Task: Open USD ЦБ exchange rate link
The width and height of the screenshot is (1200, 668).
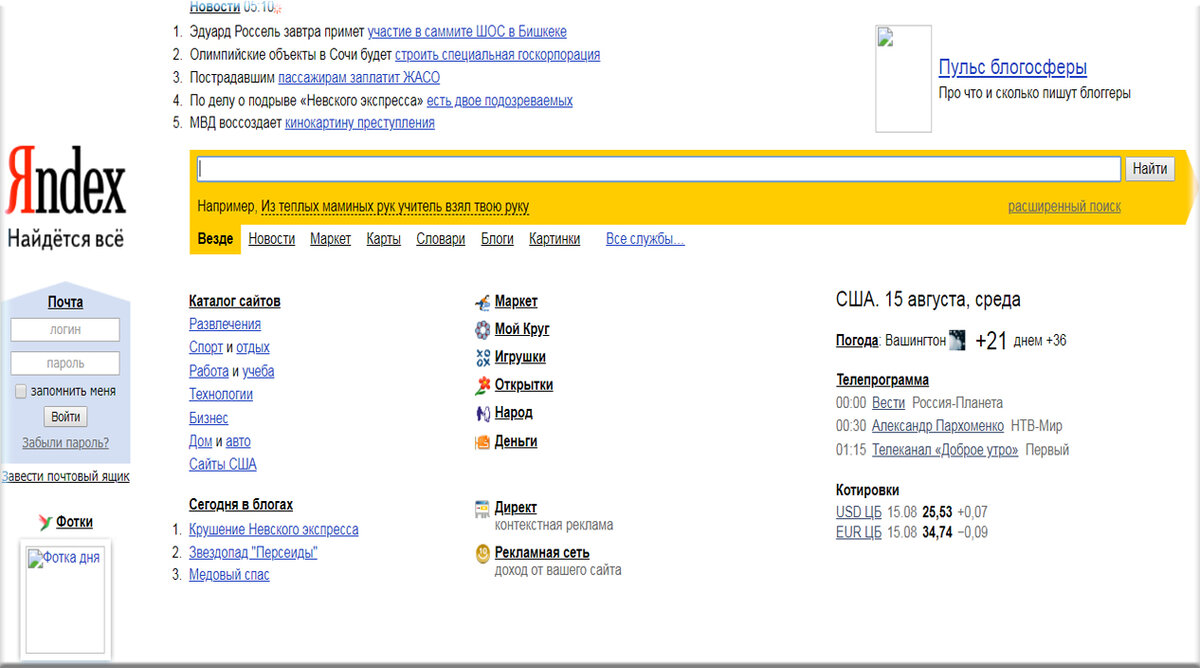Action: pos(859,512)
